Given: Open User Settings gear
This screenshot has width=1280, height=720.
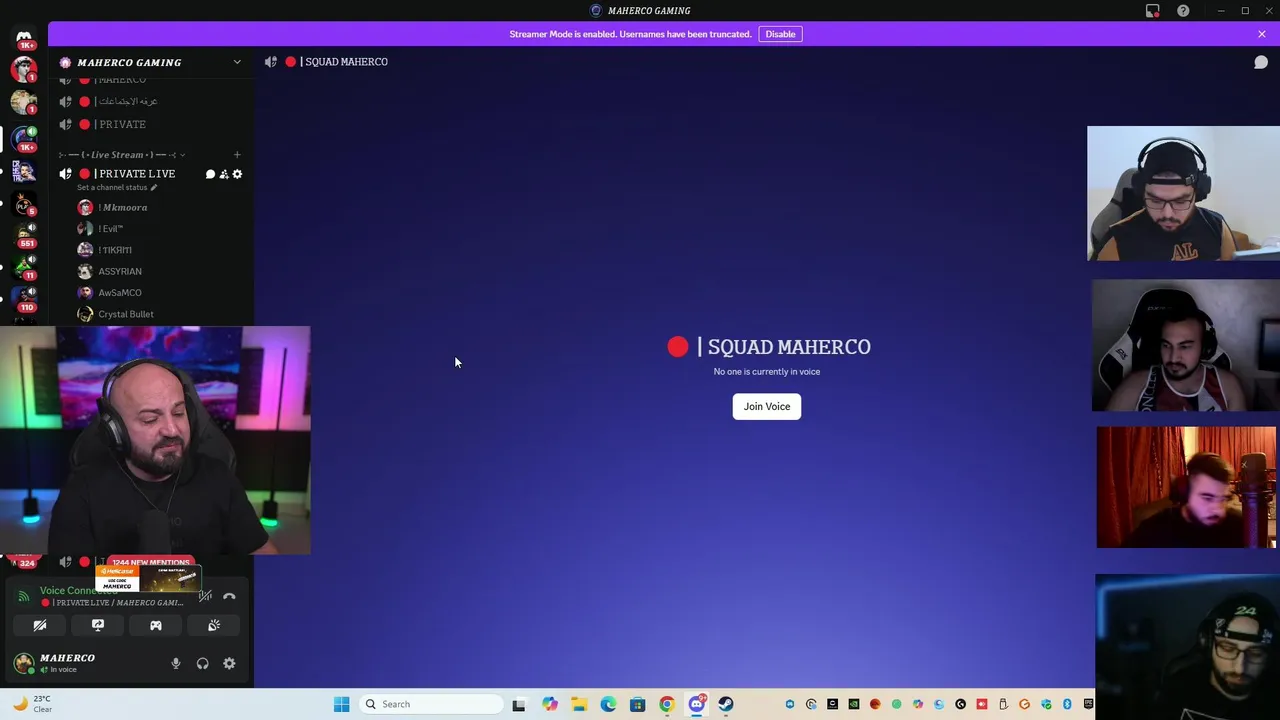Looking at the screenshot, I should [229, 663].
